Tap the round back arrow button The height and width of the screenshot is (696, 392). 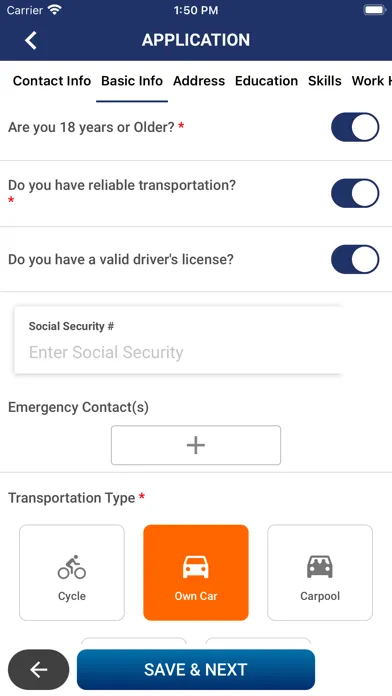(39, 669)
